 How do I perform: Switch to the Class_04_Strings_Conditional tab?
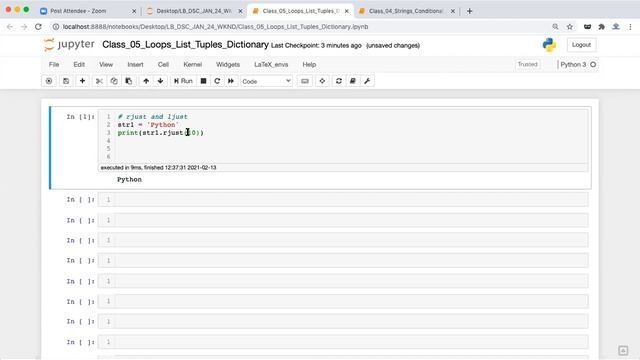click(407, 11)
